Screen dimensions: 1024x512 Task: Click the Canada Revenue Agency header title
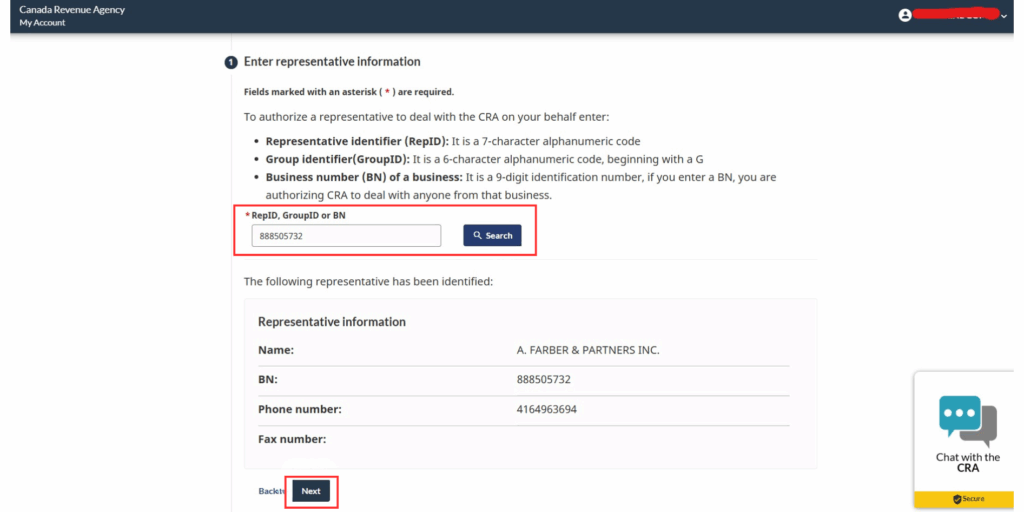72,9
